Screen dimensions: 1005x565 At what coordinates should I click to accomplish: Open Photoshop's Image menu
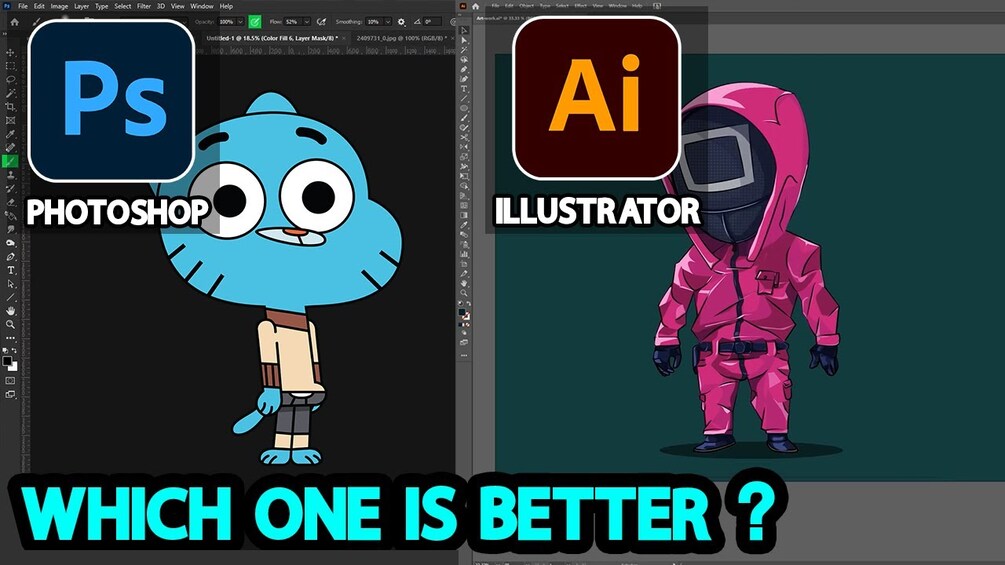(x=59, y=6)
